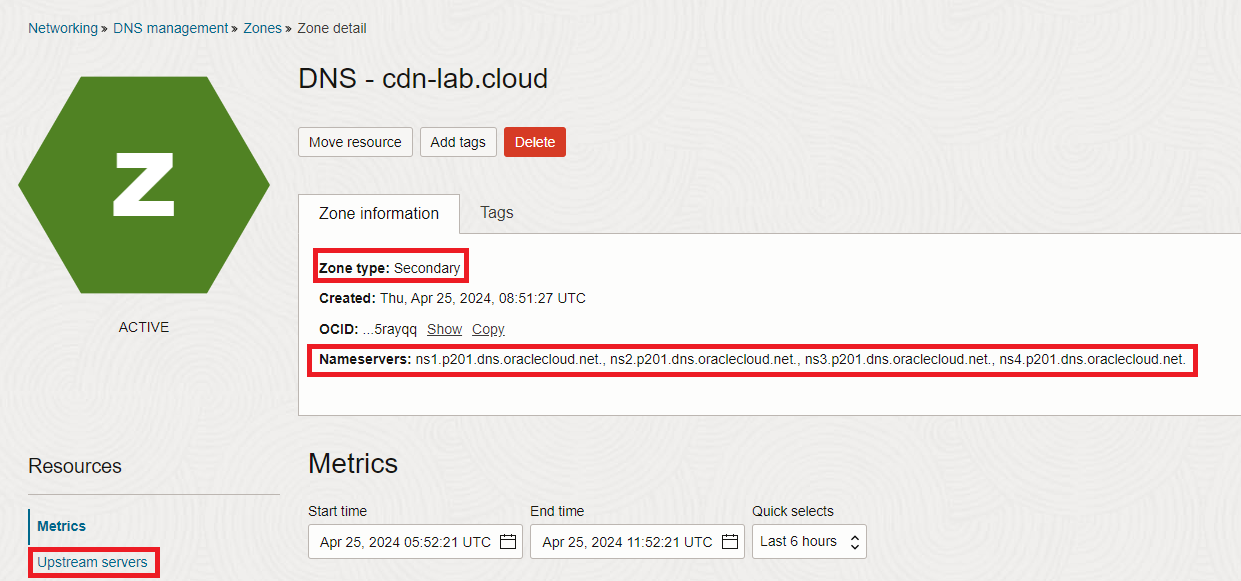Copy the zone OCID
The height and width of the screenshot is (581, 1241).
pyautogui.click(x=488, y=329)
